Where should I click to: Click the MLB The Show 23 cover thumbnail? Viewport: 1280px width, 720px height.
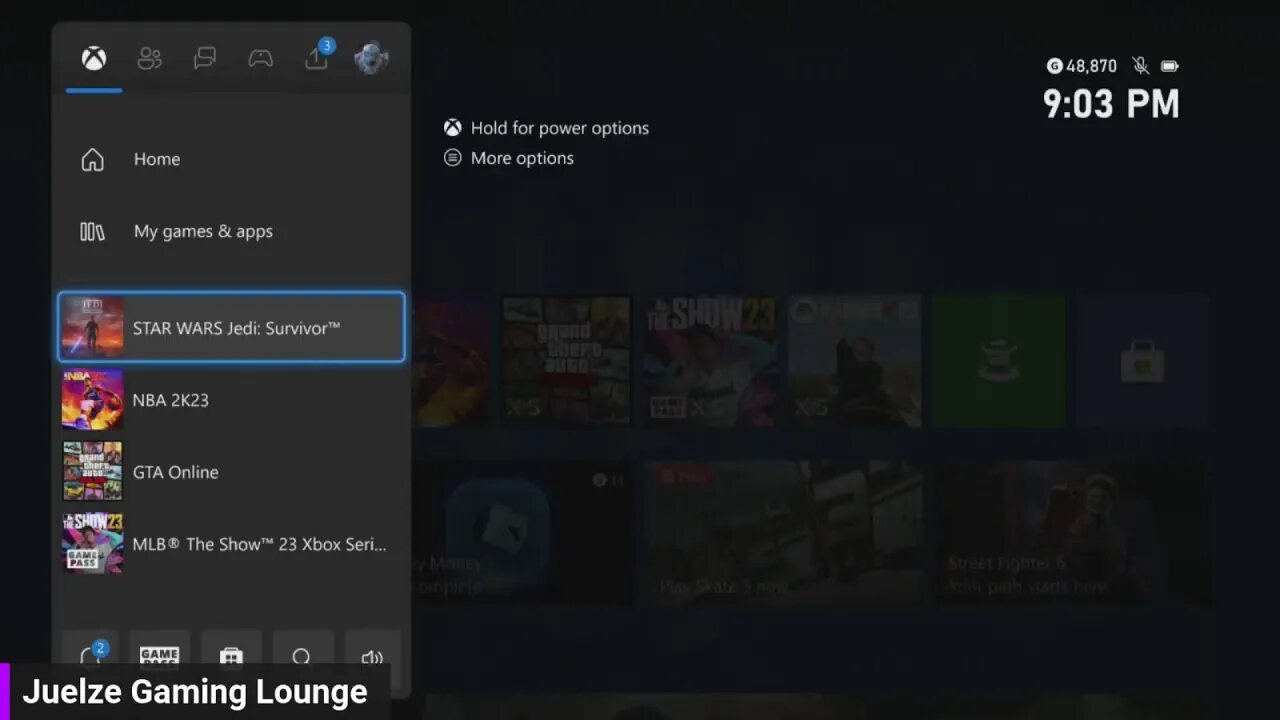click(x=93, y=544)
